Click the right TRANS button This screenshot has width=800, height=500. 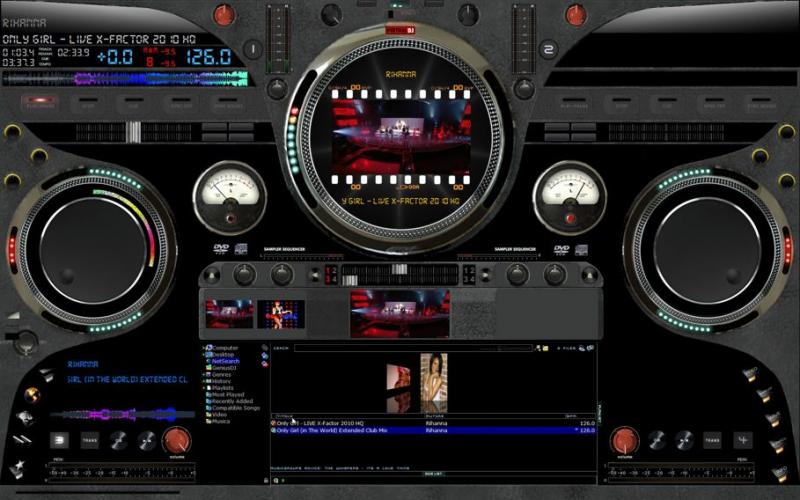(x=712, y=440)
